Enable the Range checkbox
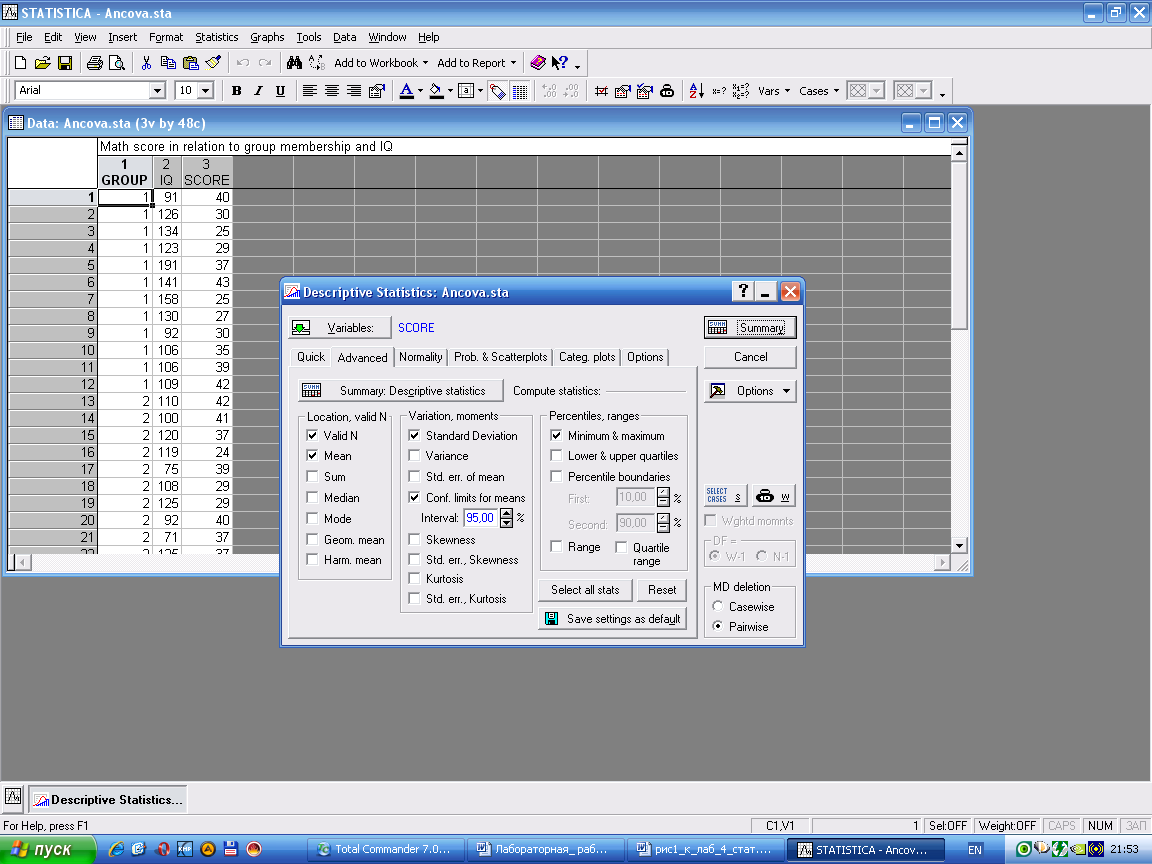The width and height of the screenshot is (1152, 864). tap(556, 547)
